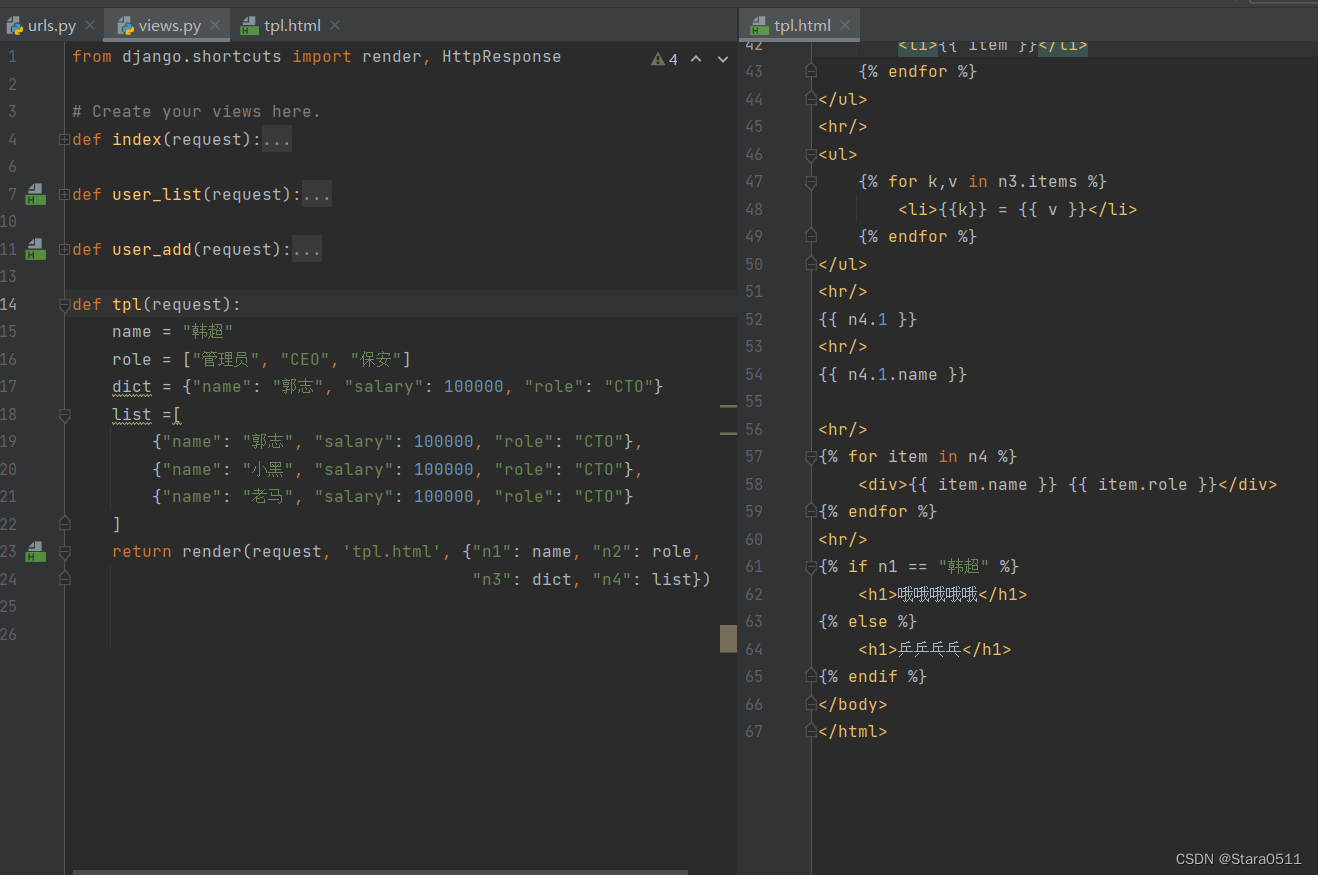
Task: Click folded ... placeholder after def user_add(request):
Action: (306, 249)
